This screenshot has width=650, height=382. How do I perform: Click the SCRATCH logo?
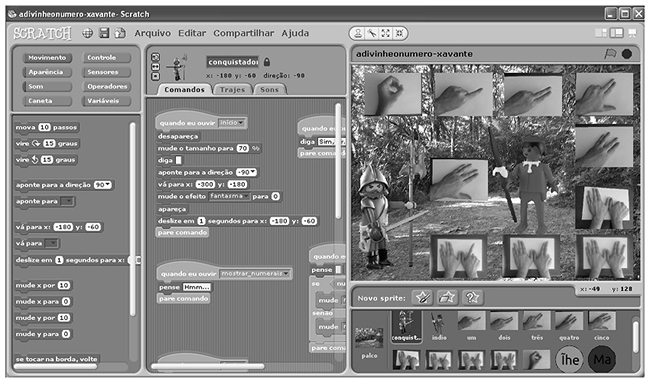[42, 33]
